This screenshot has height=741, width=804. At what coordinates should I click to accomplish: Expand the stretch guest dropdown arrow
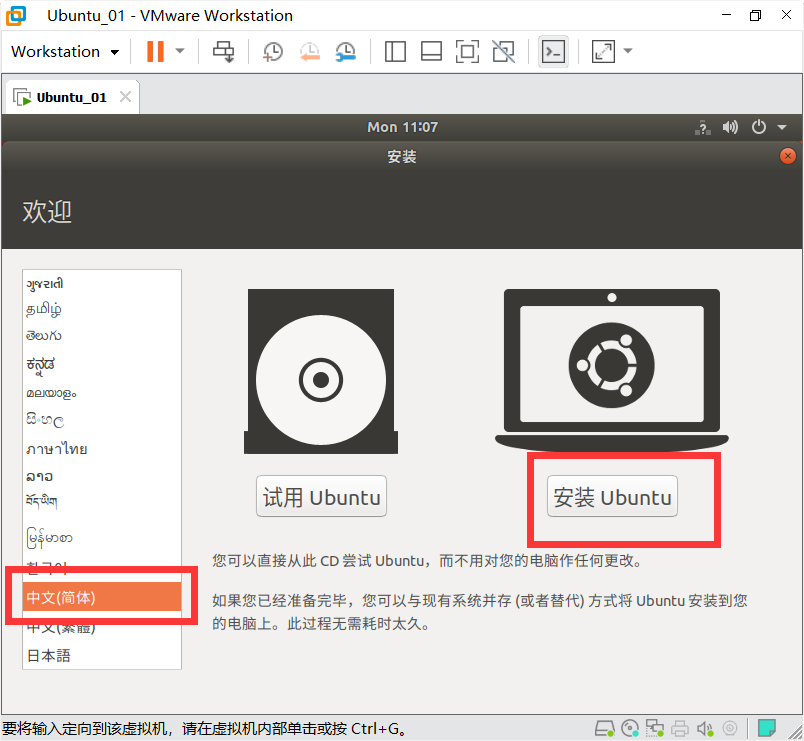click(x=628, y=51)
